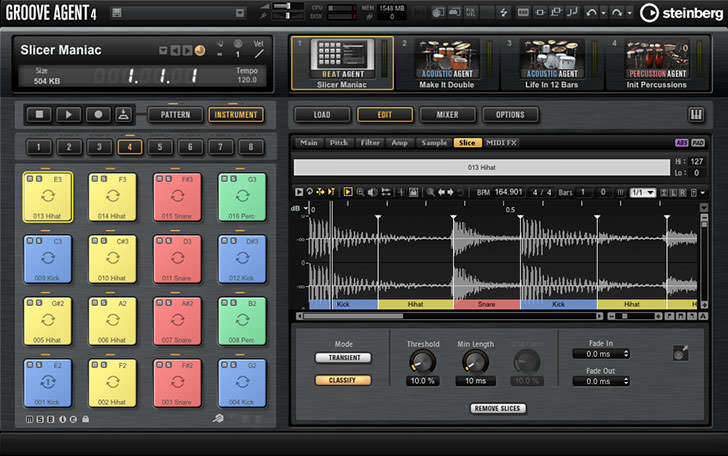Adjust the Fade In value stepper arrows

[626, 354]
